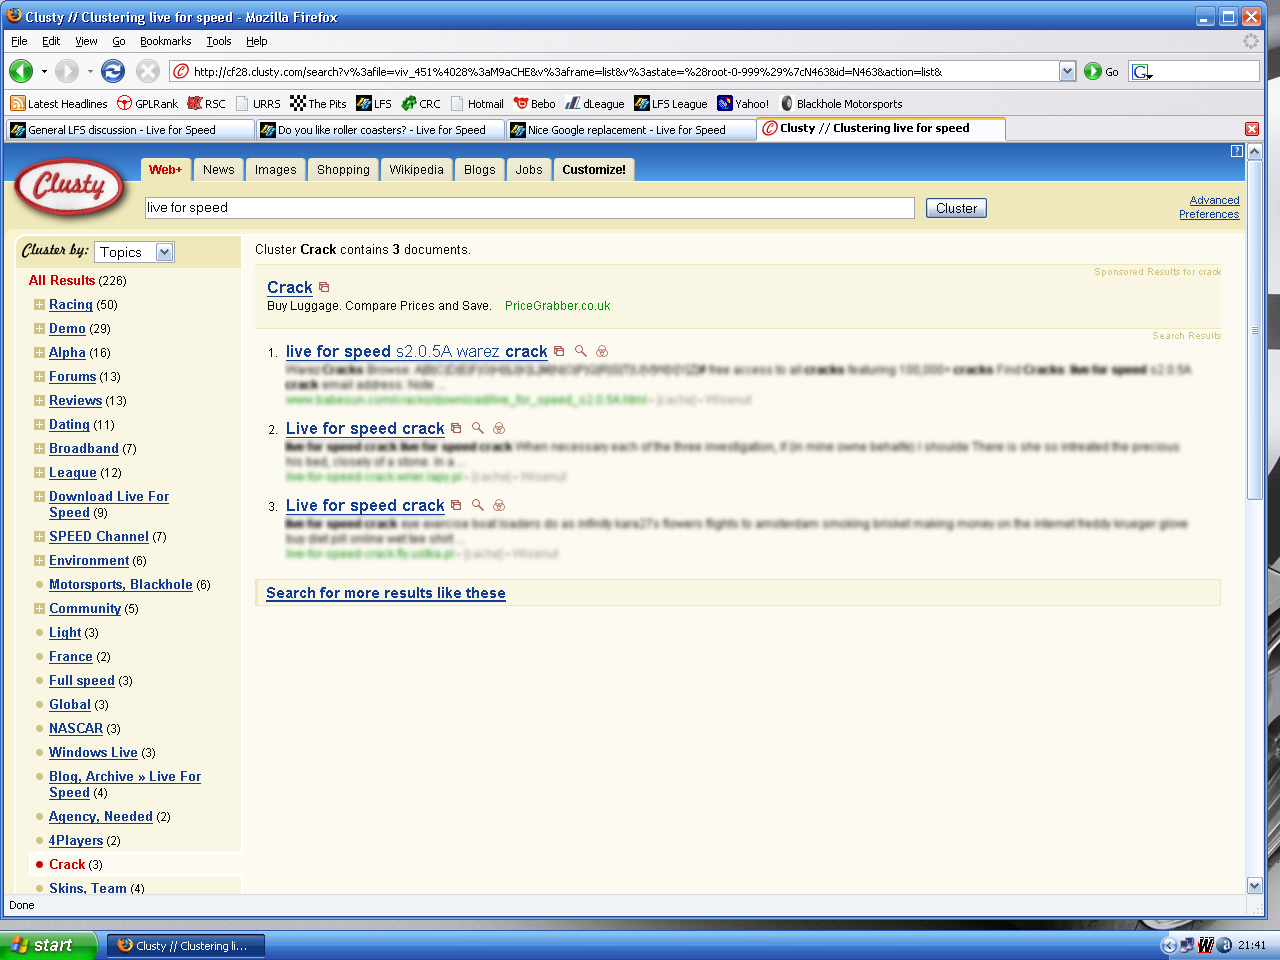Click the Cluster search button
The width and height of the screenshot is (1280, 960).
(x=956, y=208)
